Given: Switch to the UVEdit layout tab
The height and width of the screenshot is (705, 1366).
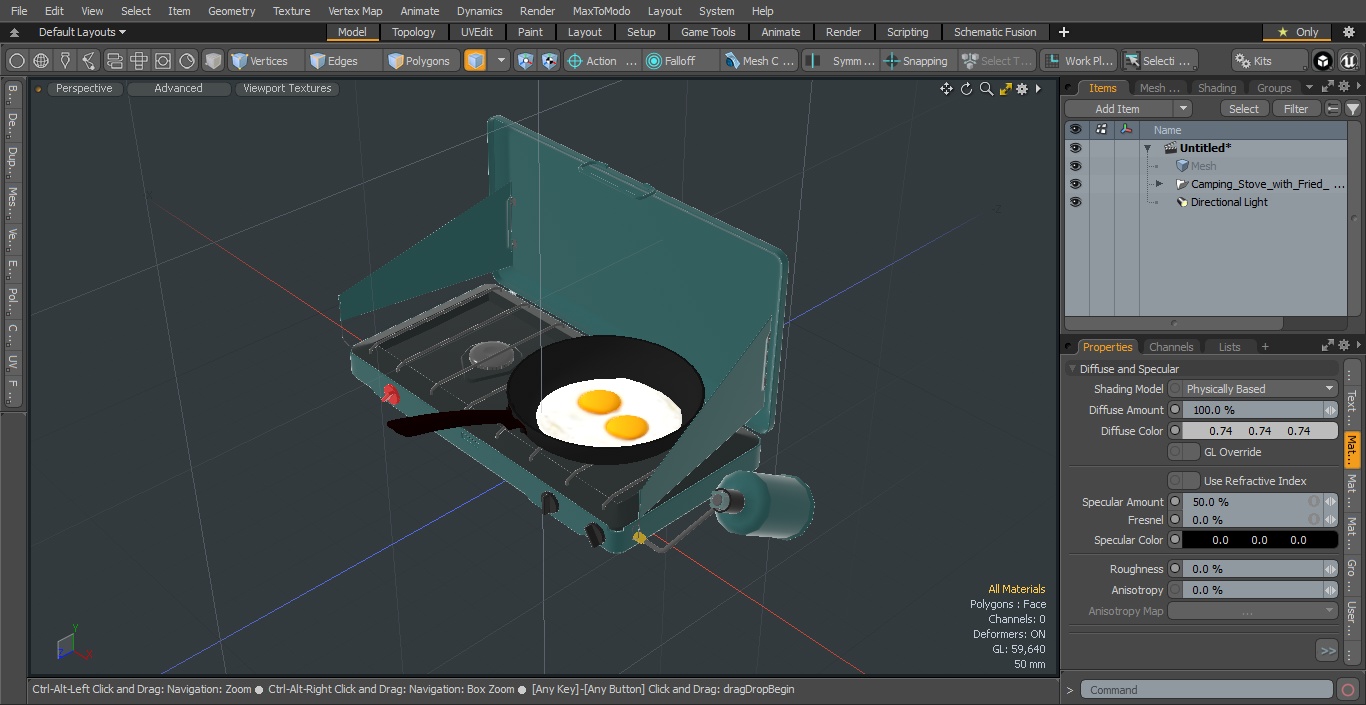Looking at the screenshot, I should [477, 32].
